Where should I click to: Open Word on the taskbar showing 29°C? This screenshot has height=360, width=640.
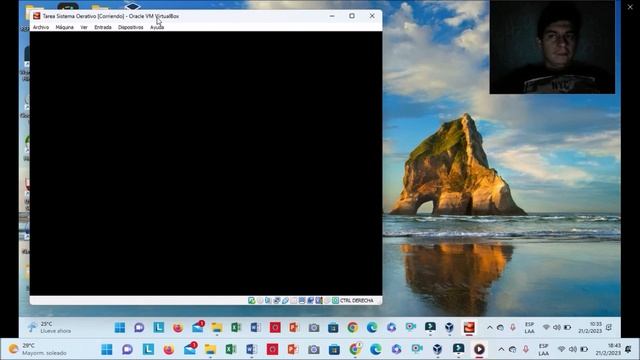[251, 349]
